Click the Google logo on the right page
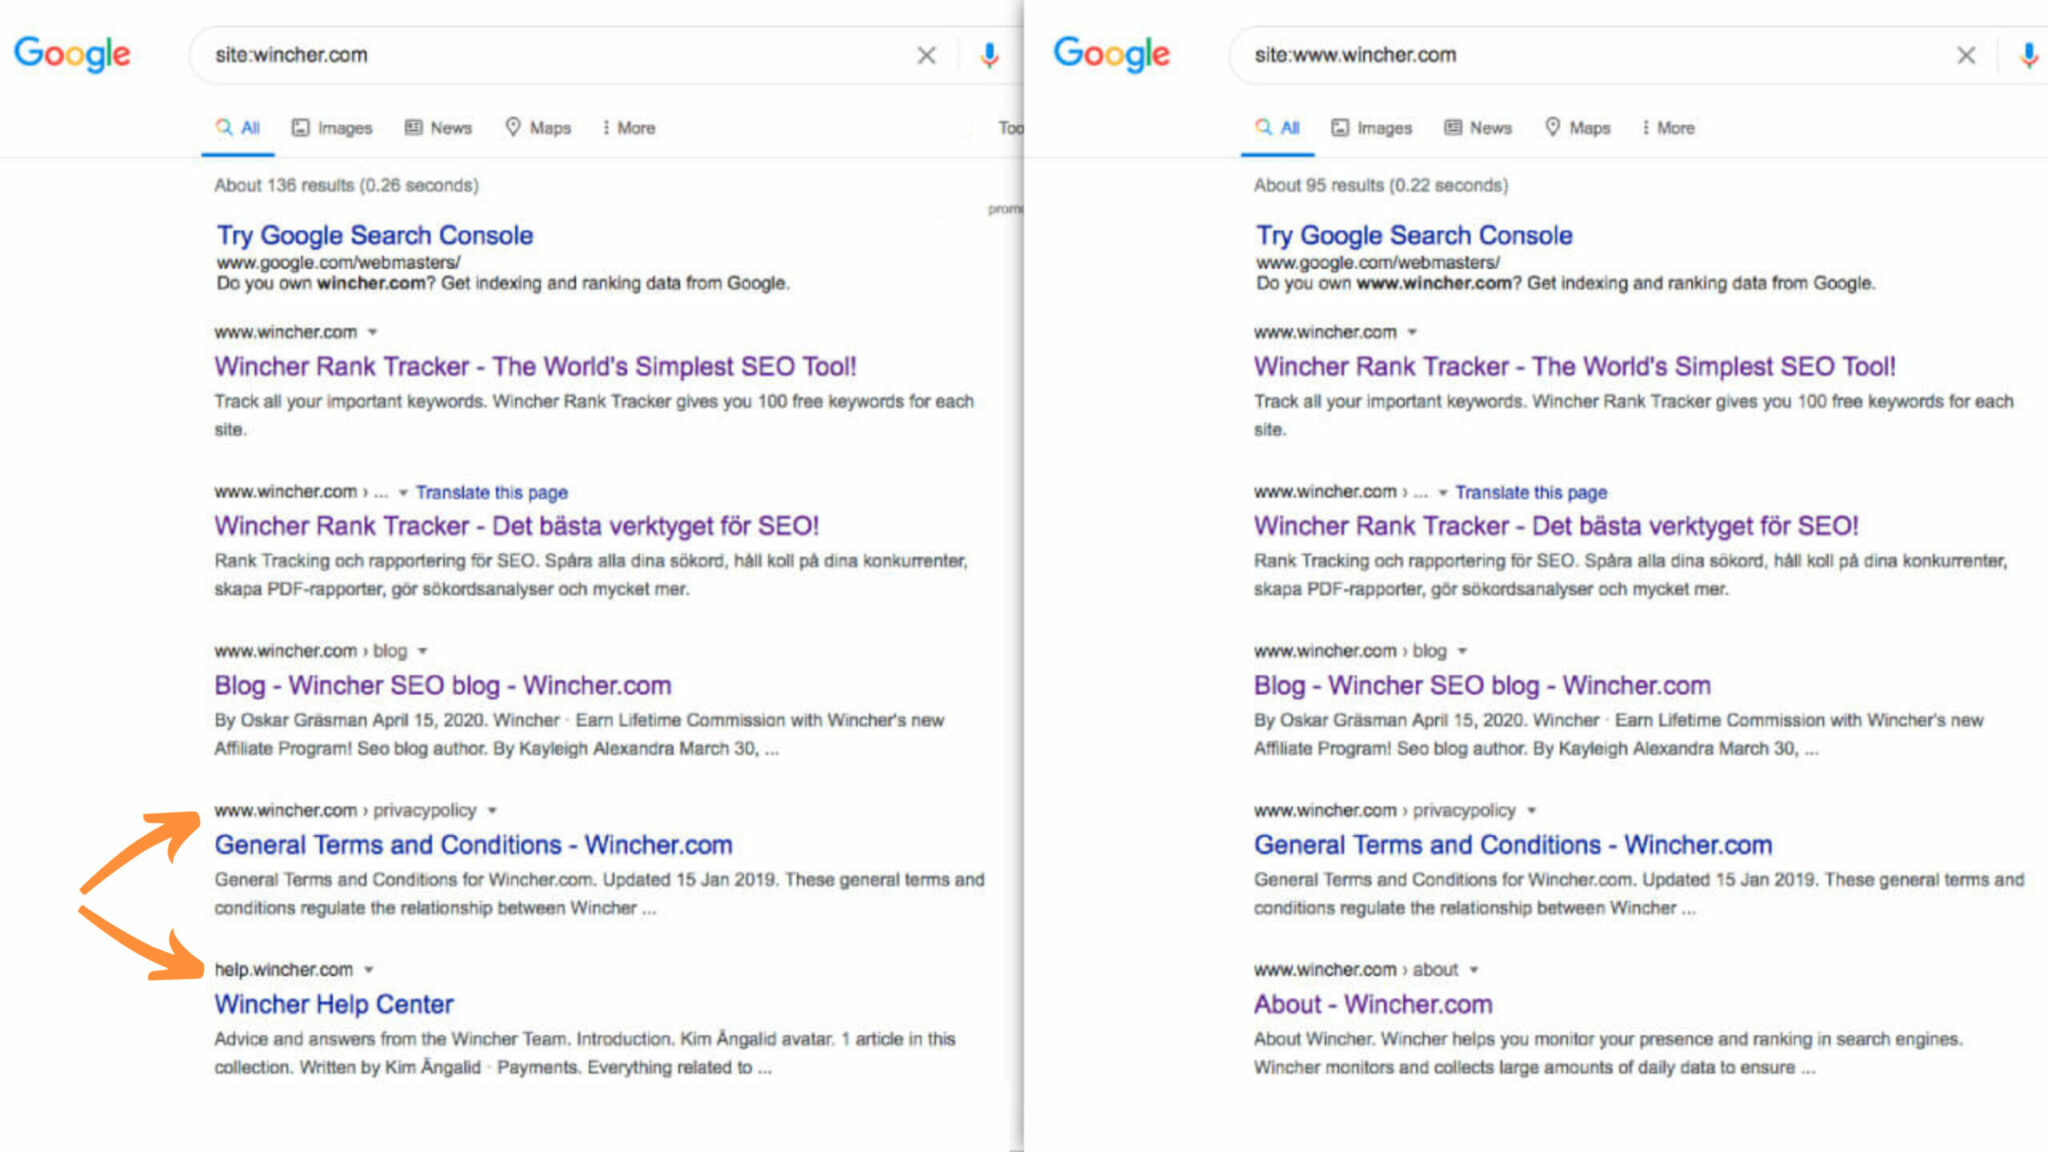Viewport: 2048px width, 1152px height. point(1112,55)
